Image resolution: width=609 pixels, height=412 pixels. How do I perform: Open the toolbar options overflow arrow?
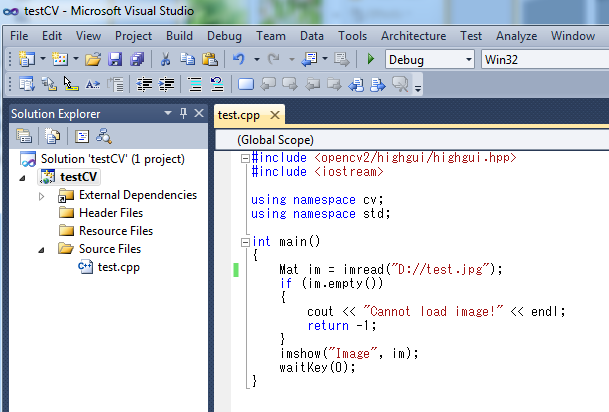(418, 88)
